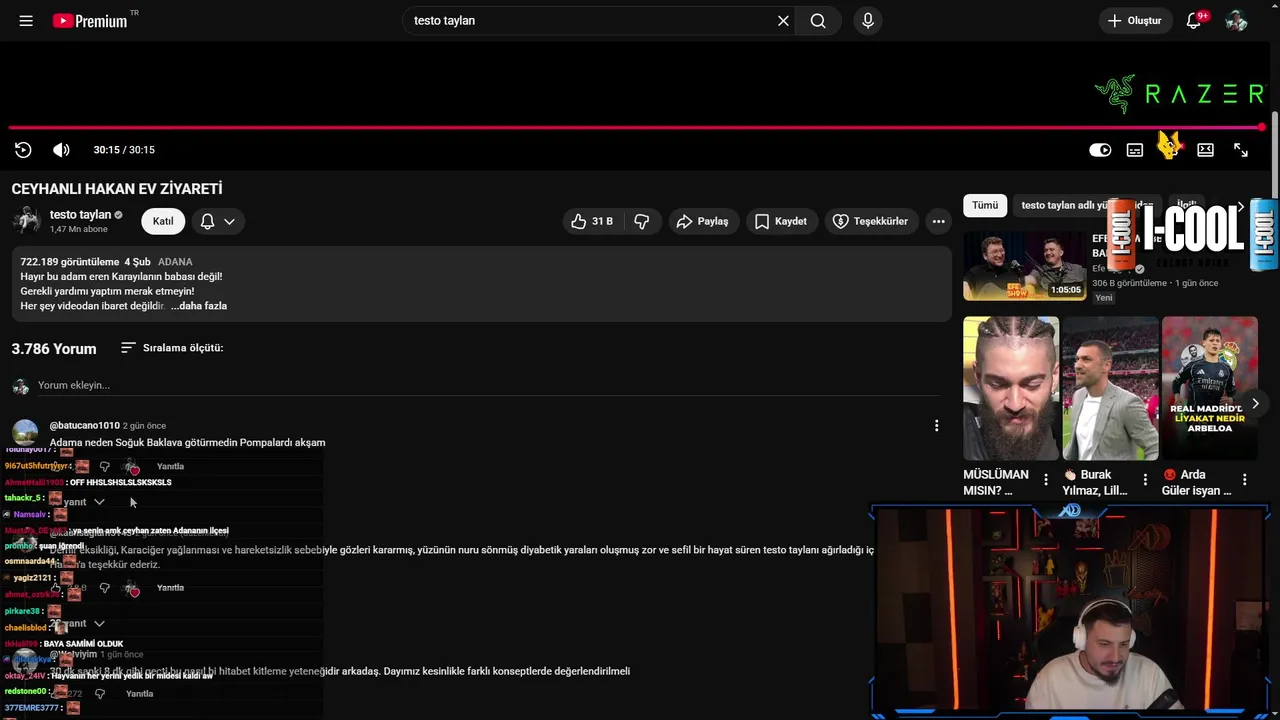Screen dimensions: 1280x720
Task: Reply to Welviyim comment with Yanıtla
Action: point(140,694)
